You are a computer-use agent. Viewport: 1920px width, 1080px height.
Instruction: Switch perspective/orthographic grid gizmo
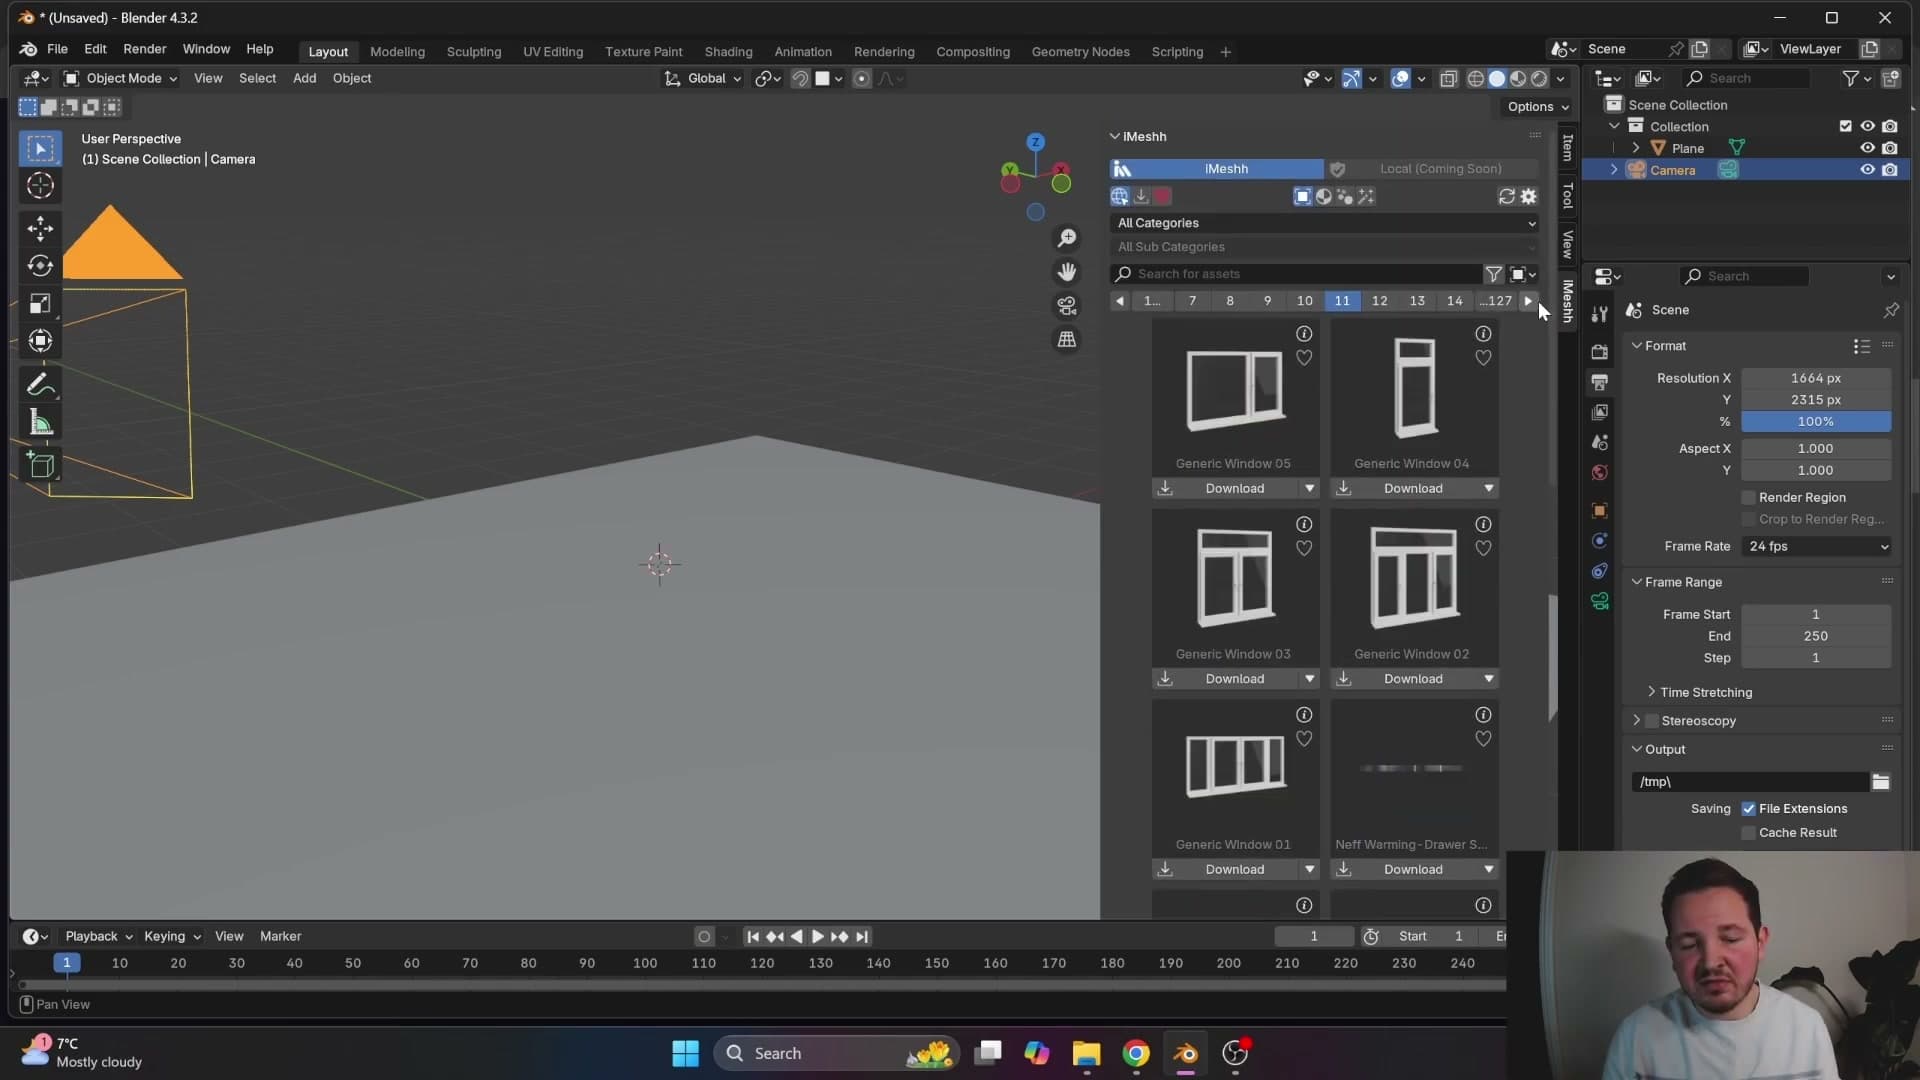[1067, 340]
